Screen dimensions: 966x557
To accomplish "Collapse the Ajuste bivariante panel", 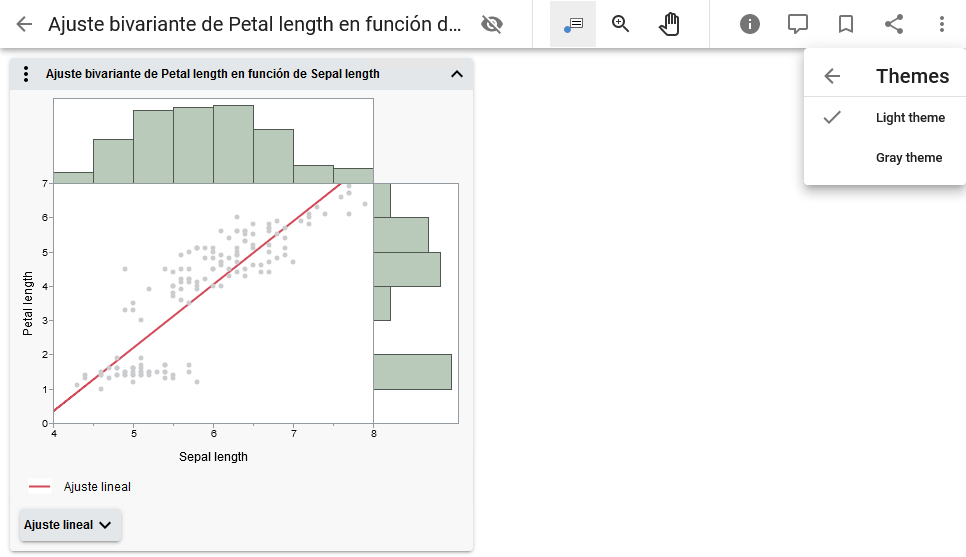I will pos(457,74).
